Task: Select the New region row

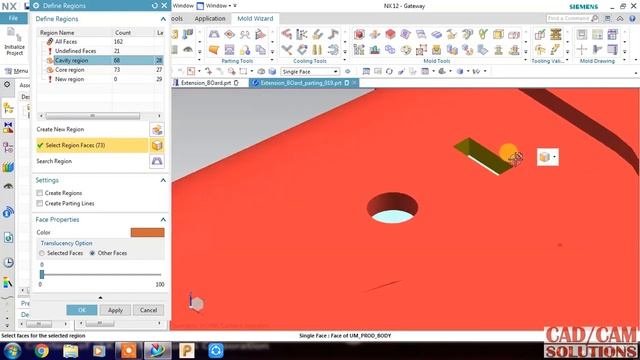Action: pyautogui.click(x=101, y=79)
